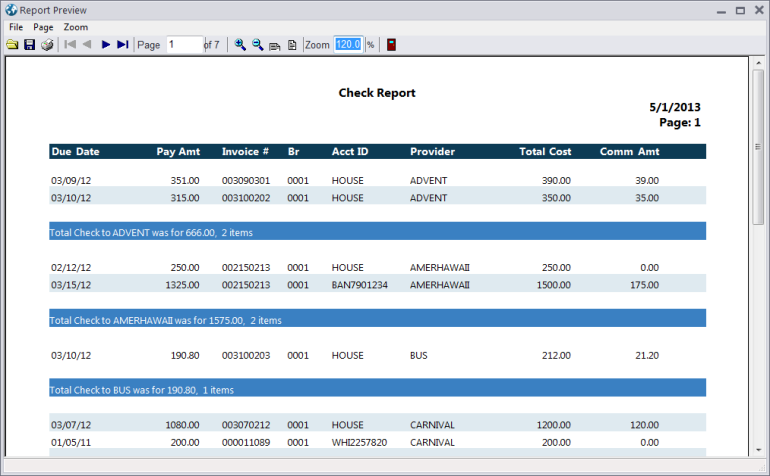Open the Page menu
770x476 pixels.
click(x=43, y=27)
